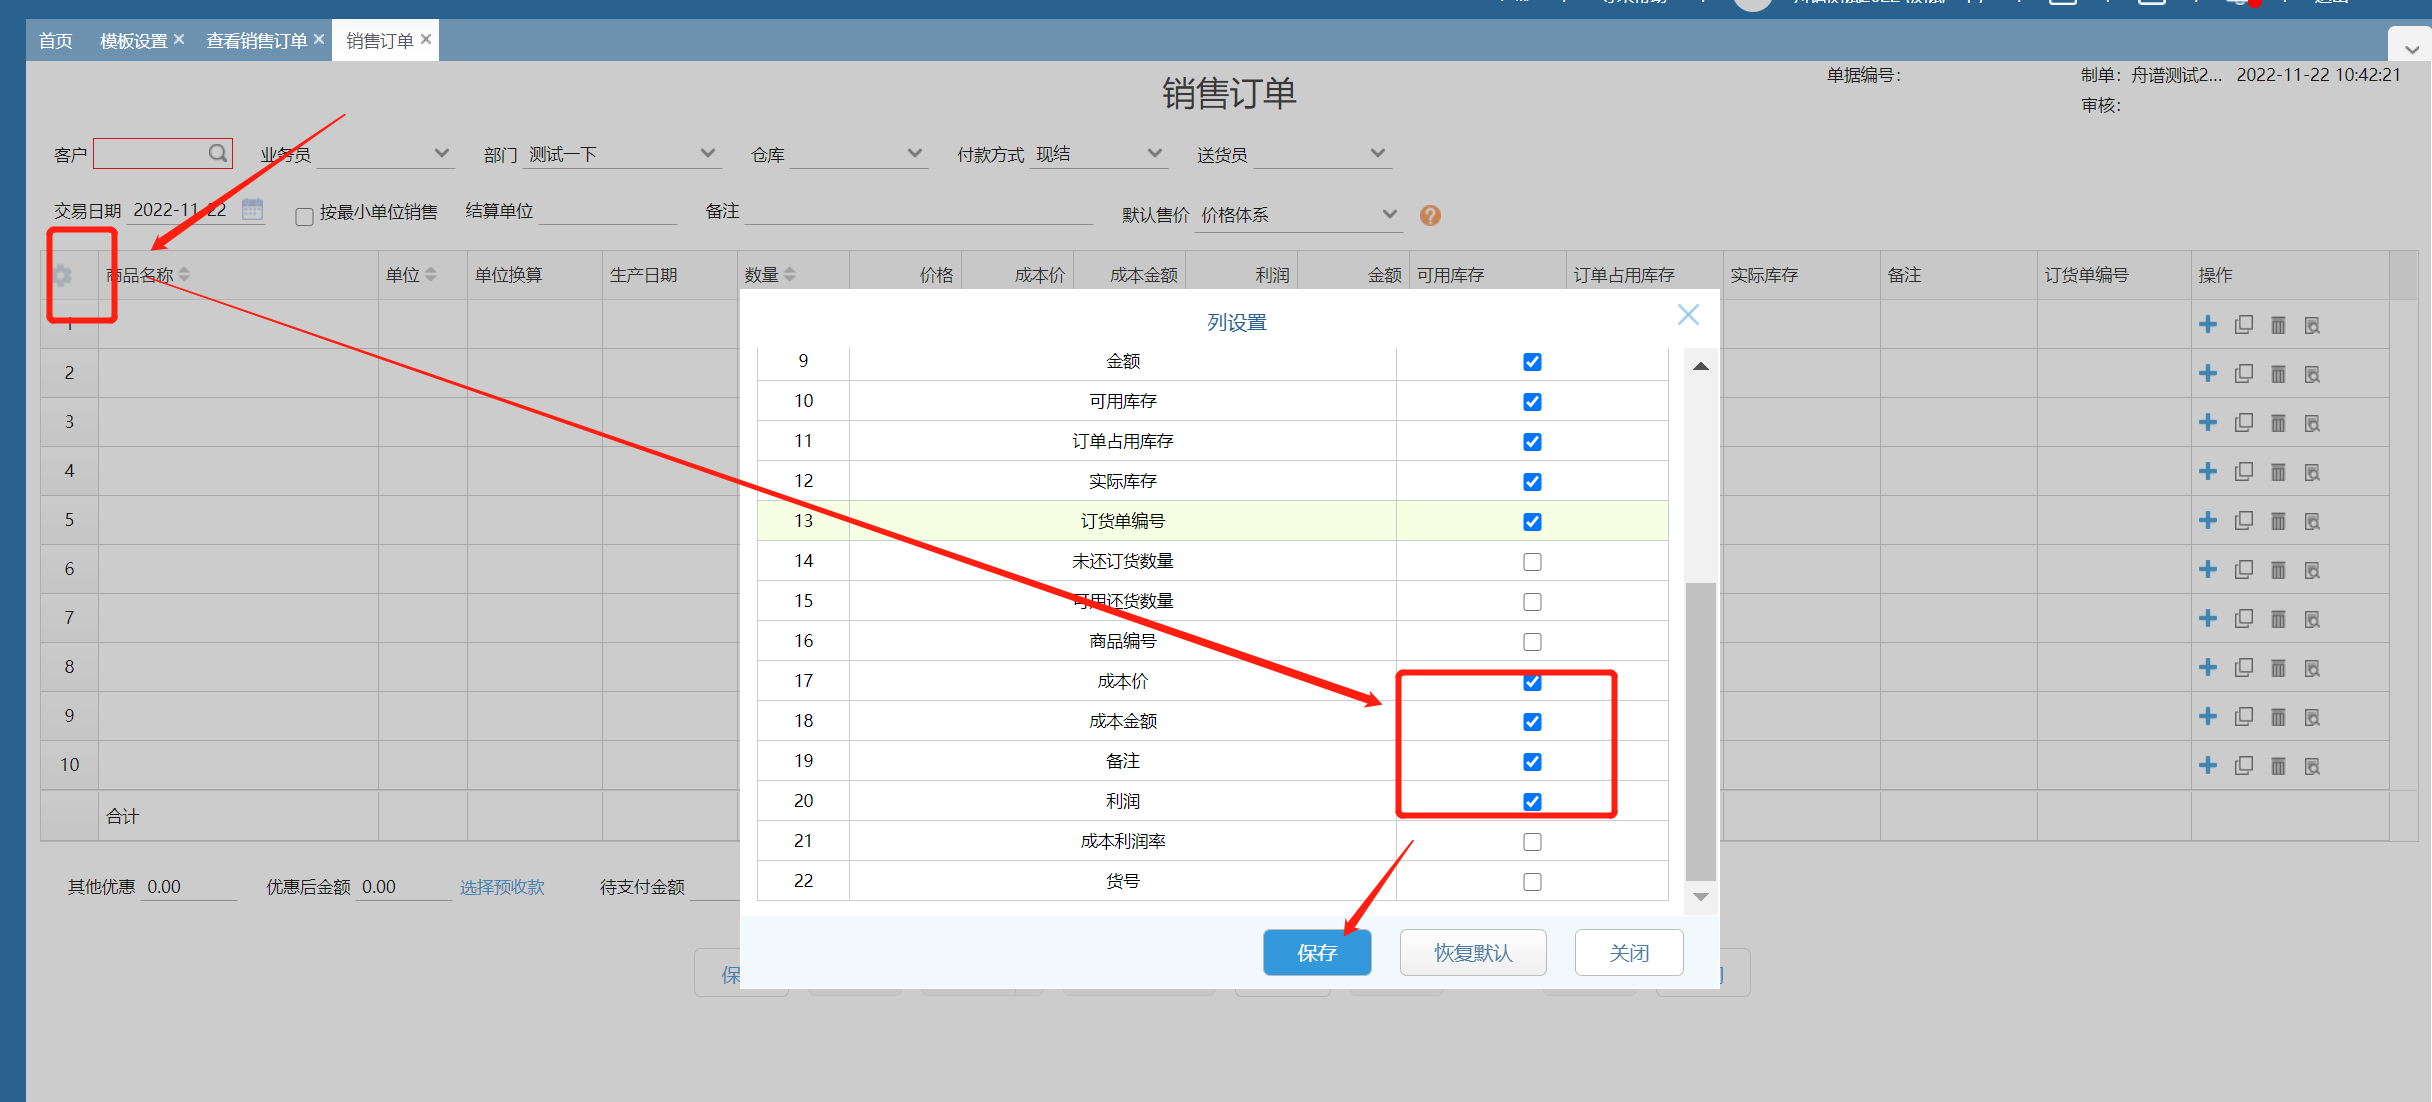The width and height of the screenshot is (2432, 1102).
Task: Delete row 5 using the trash icon
Action: pyautogui.click(x=2278, y=521)
